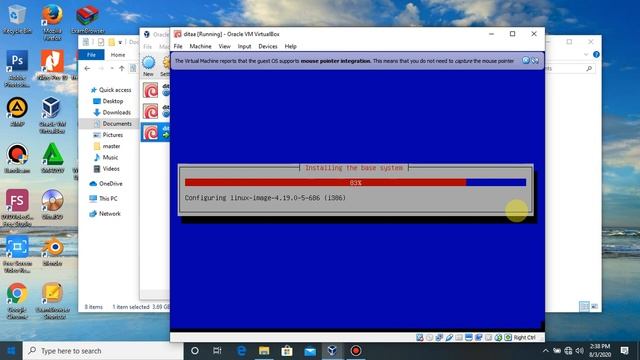
Task: Click the hard disk activity icon in VM status bar
Action: pos(420,338)
